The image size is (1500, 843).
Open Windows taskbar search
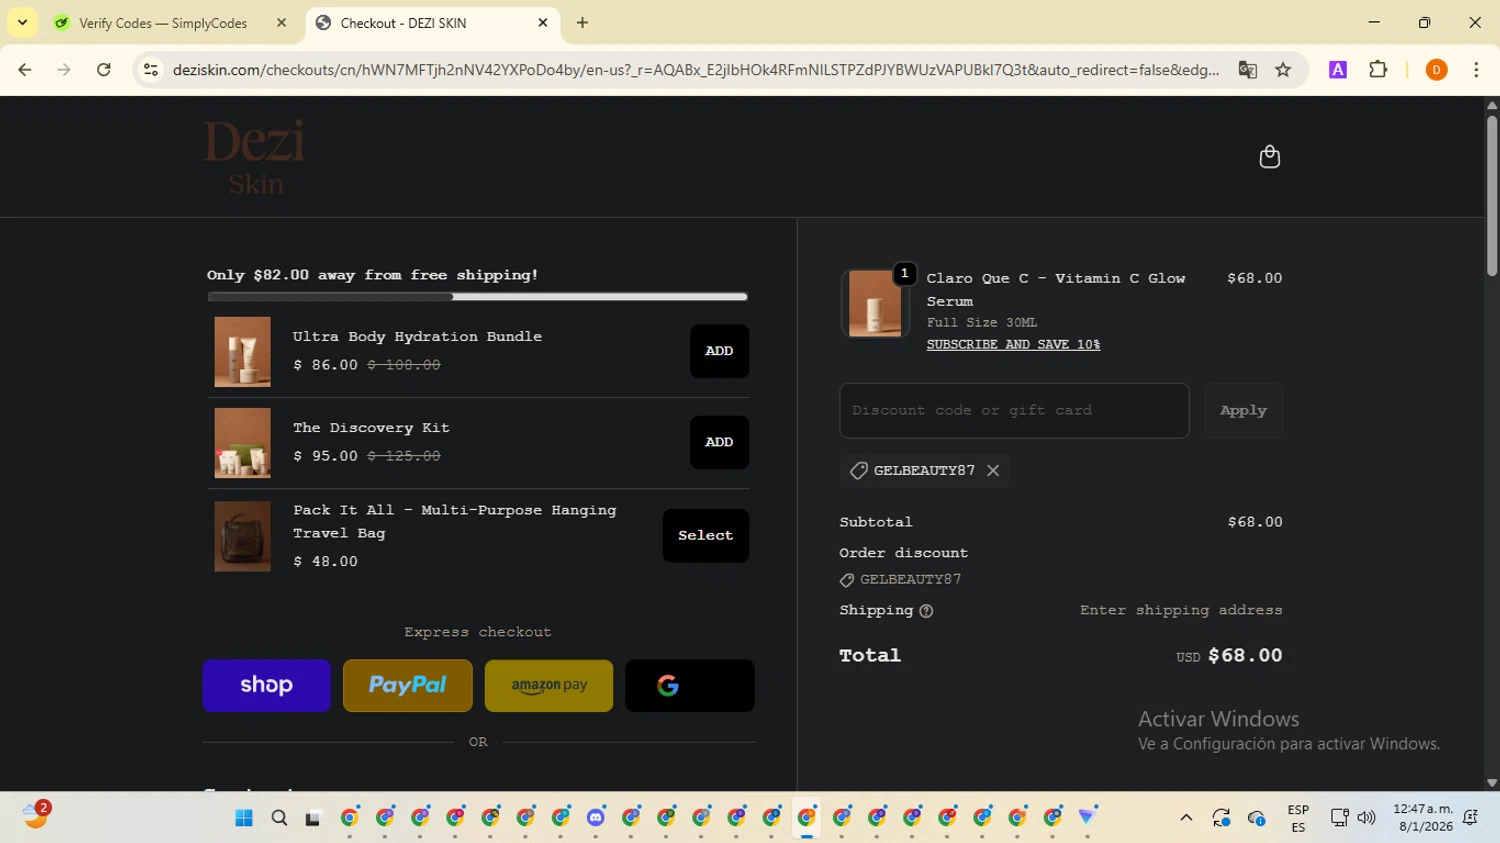[279, 818]
